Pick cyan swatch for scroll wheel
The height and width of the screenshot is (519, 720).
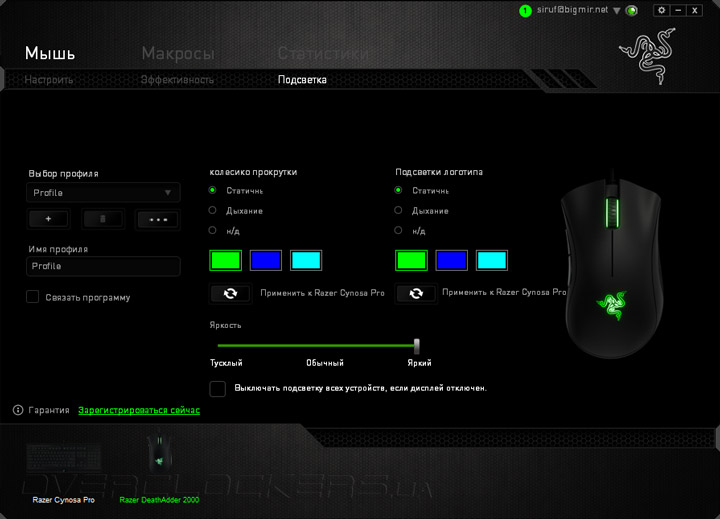(x=306, y=260)
